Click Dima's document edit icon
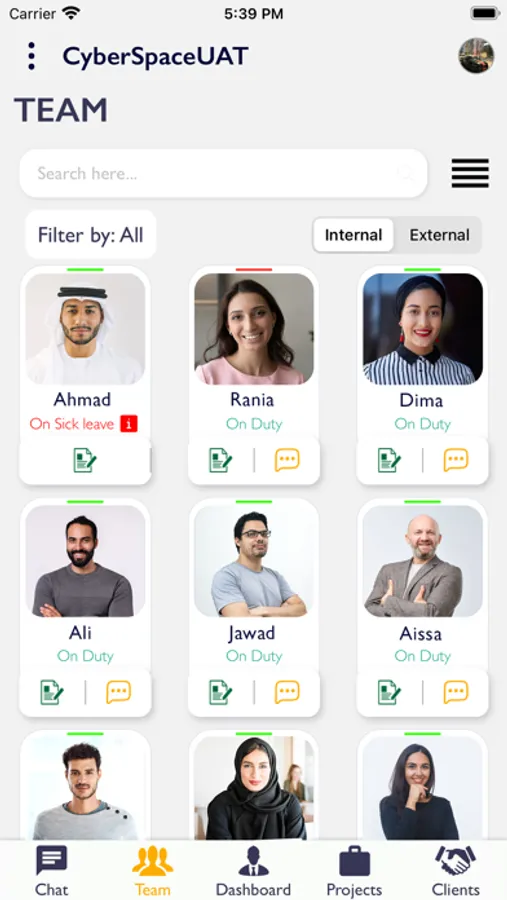Image resolution: width=507 pixels, height=900 pixels. (x=389, y=460)
